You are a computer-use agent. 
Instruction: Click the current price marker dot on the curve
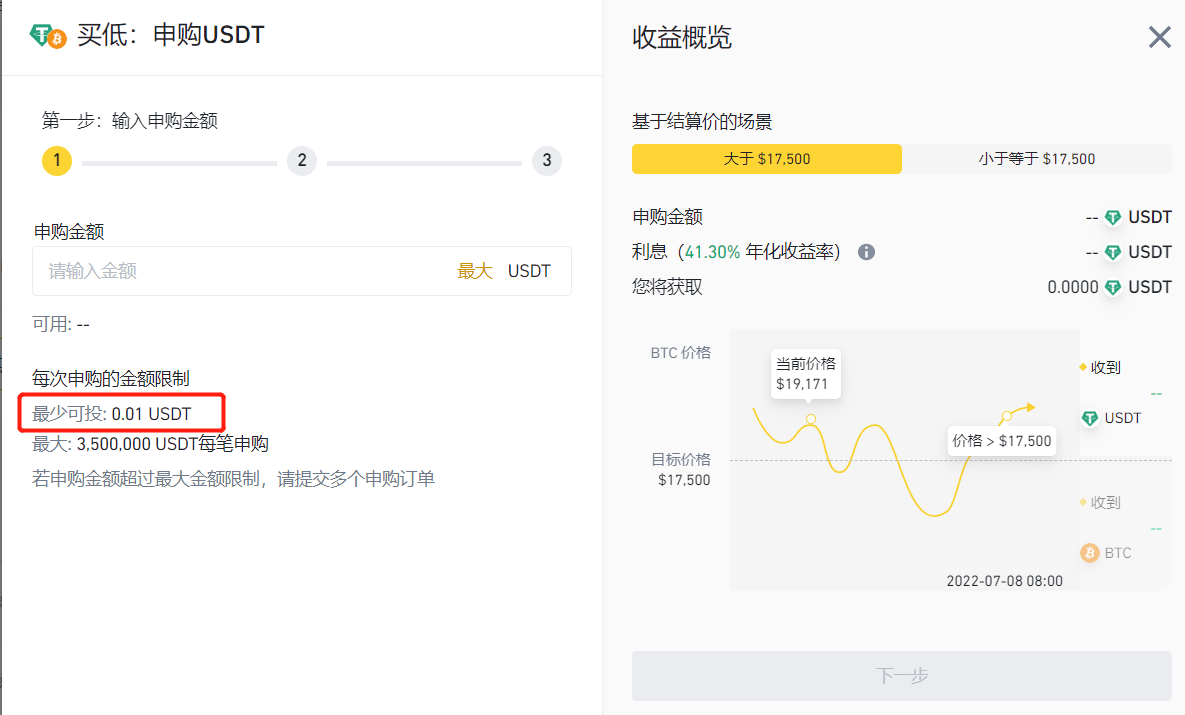pos(810,419)
